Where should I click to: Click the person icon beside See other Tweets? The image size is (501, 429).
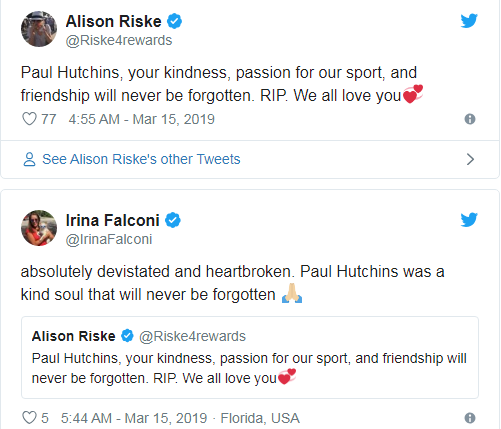(x=29, y=159)
